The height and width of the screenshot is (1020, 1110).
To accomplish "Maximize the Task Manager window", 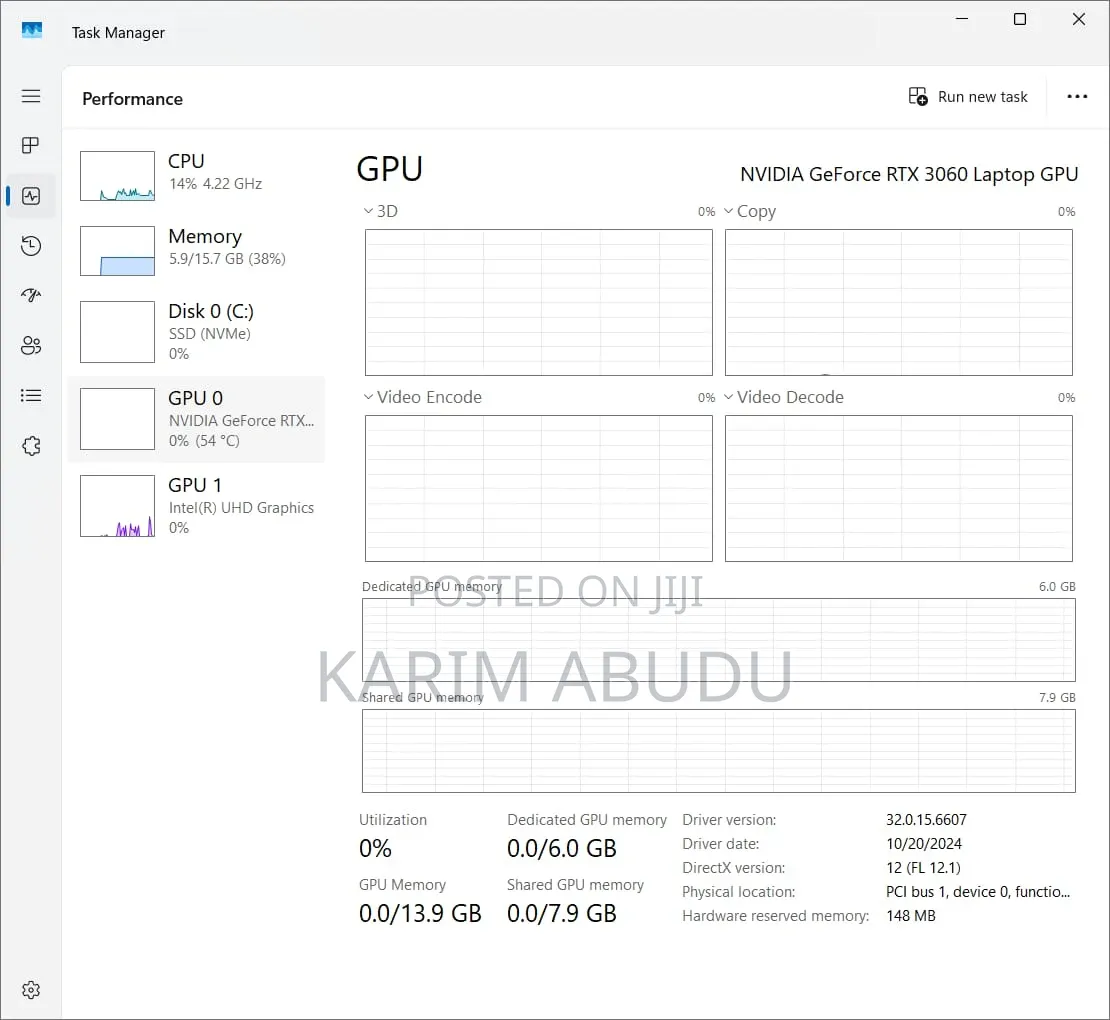I will (x=1019, y=19).
